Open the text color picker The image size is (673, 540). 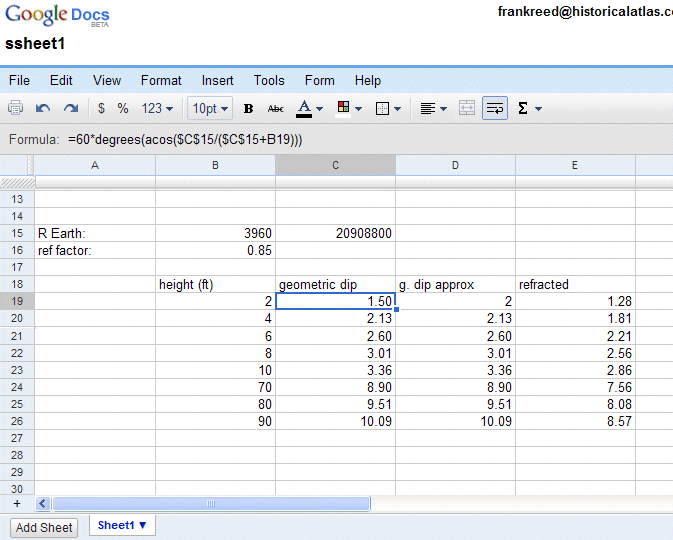coord(311,108)
